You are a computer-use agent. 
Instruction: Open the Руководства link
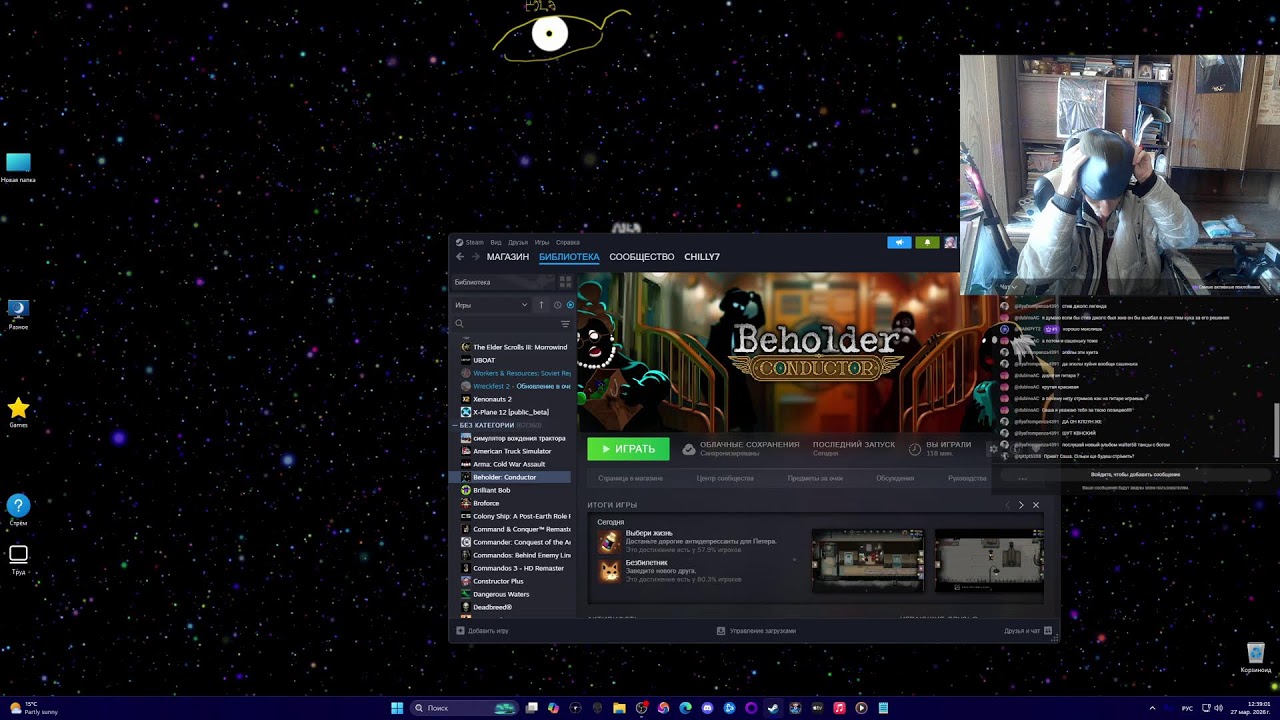click(x=967, y=478)
